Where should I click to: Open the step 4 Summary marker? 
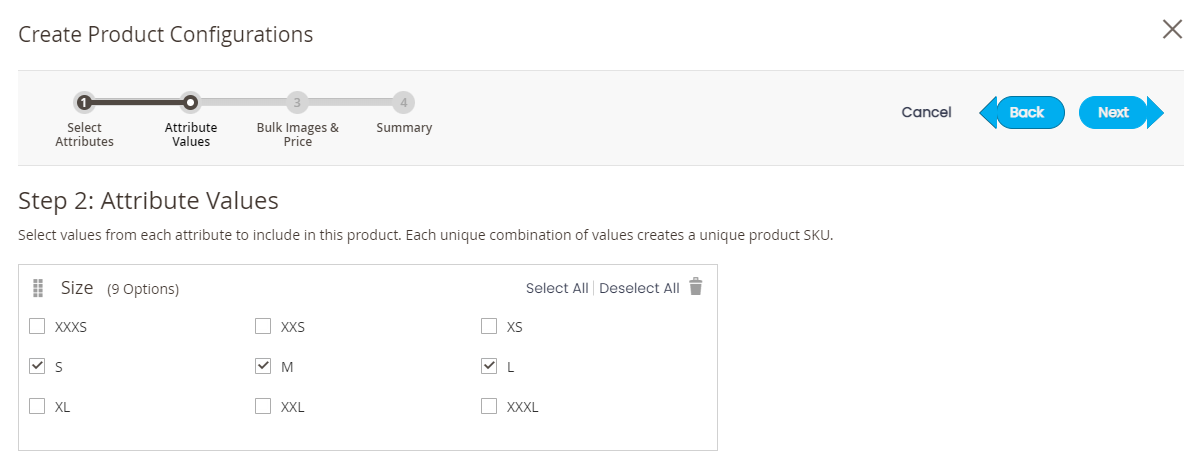(403, 102)
